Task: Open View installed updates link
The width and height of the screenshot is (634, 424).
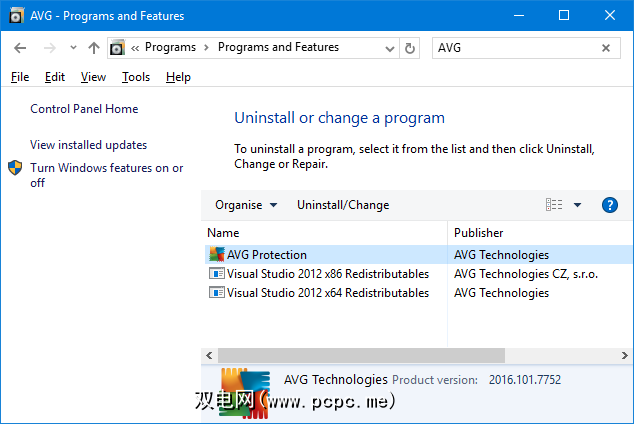Action: pyautogui.click(x=89, y=145)
